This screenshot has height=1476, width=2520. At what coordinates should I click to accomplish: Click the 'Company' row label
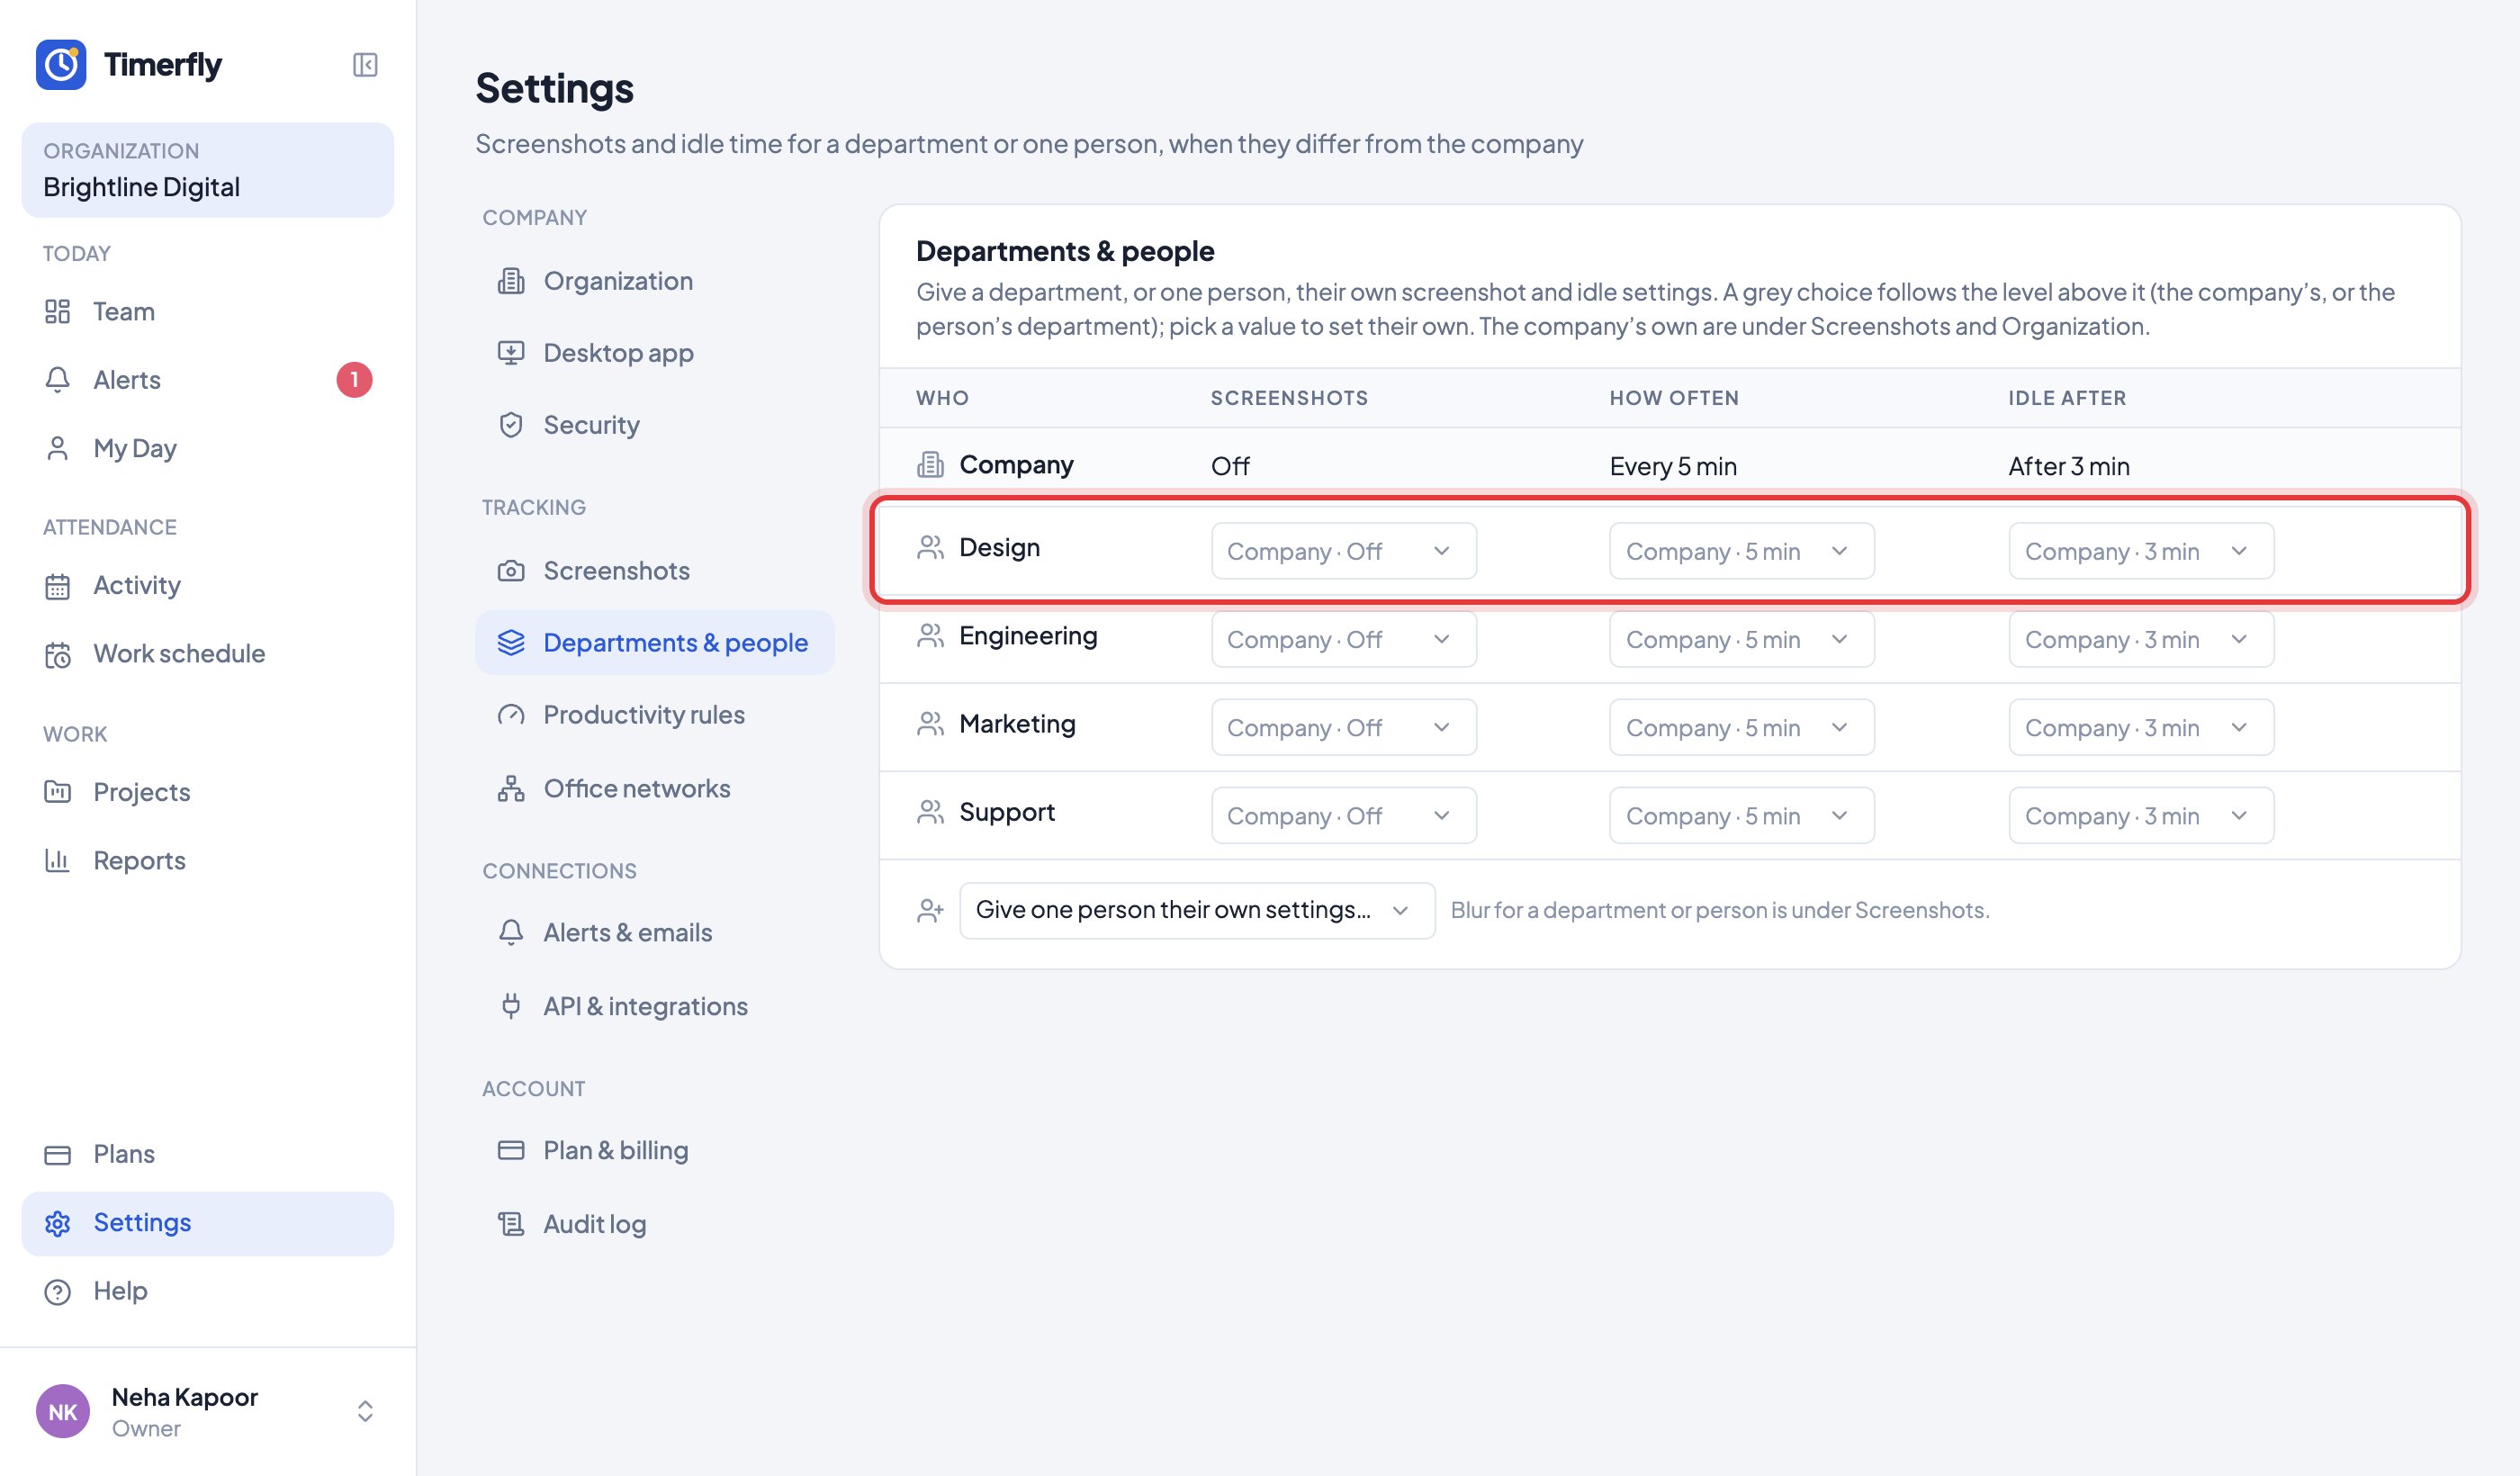(1016, 465)
